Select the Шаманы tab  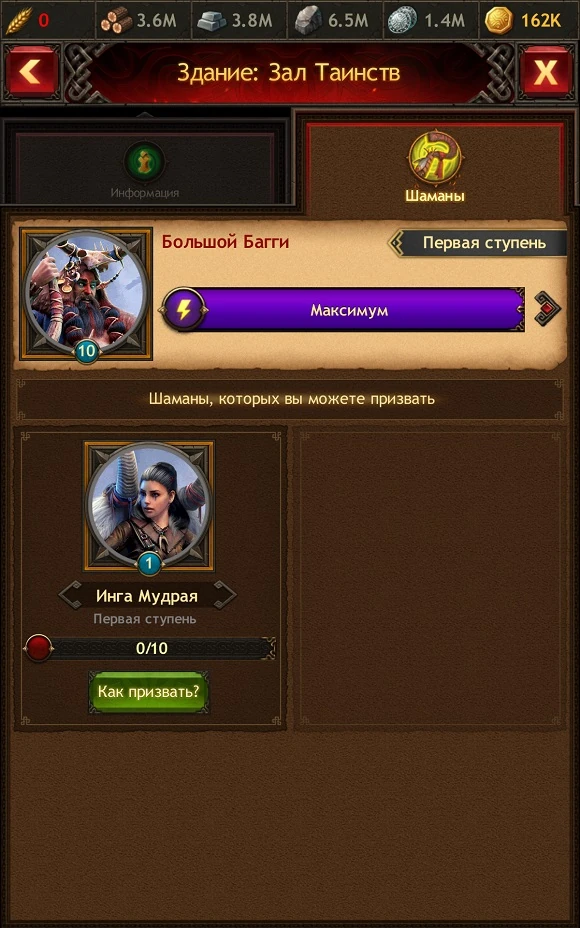(435, 168)
